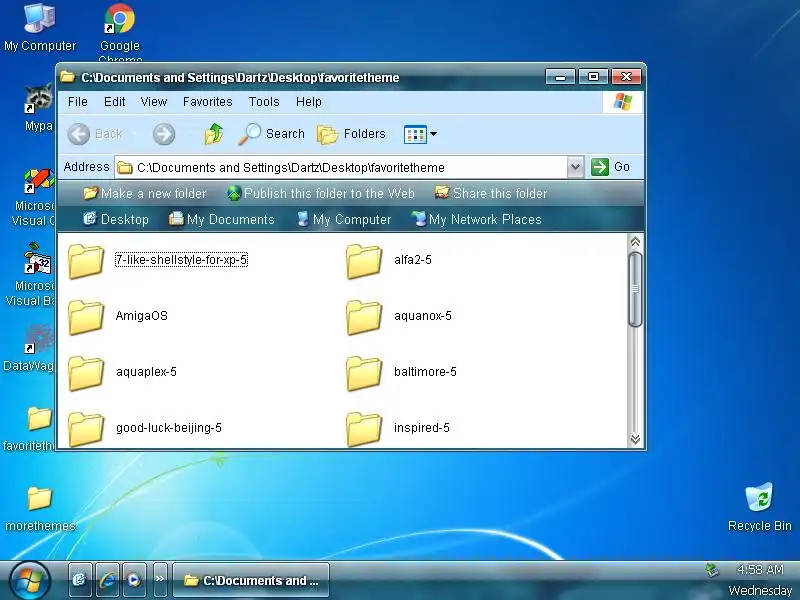Open My Documents from places bar
This screenshot has width=800, height=600.
click(x=222, y=219)
